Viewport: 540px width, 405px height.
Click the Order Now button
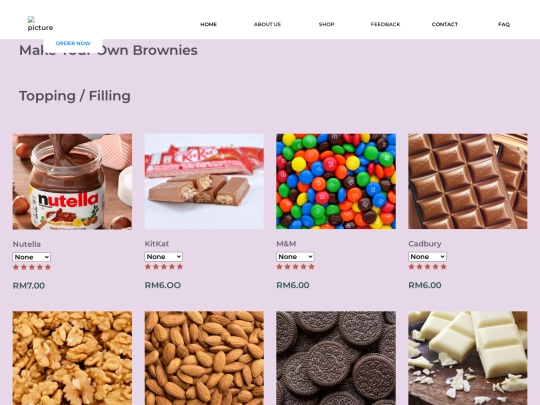[x=73, y=43]
